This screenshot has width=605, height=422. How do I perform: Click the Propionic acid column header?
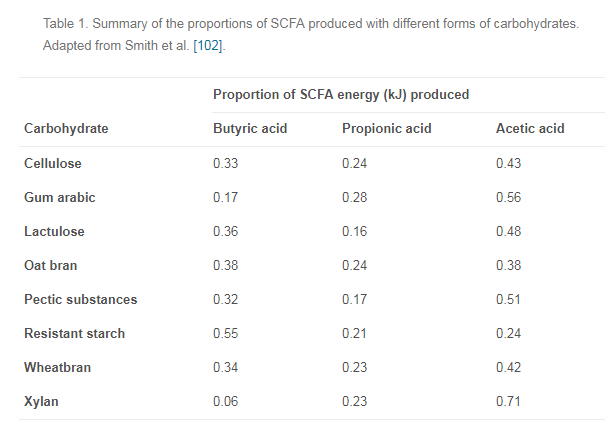(x=386, y=129)
